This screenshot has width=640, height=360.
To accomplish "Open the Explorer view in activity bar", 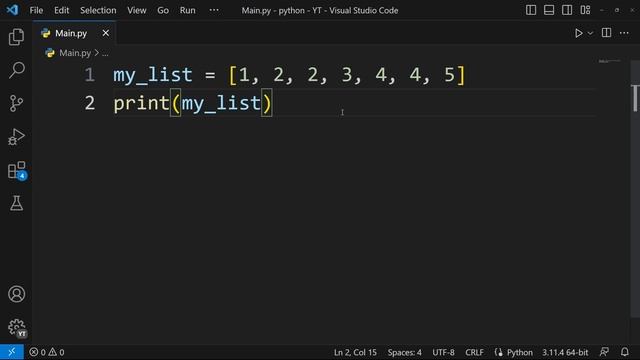I will click(x=16, y=37).
